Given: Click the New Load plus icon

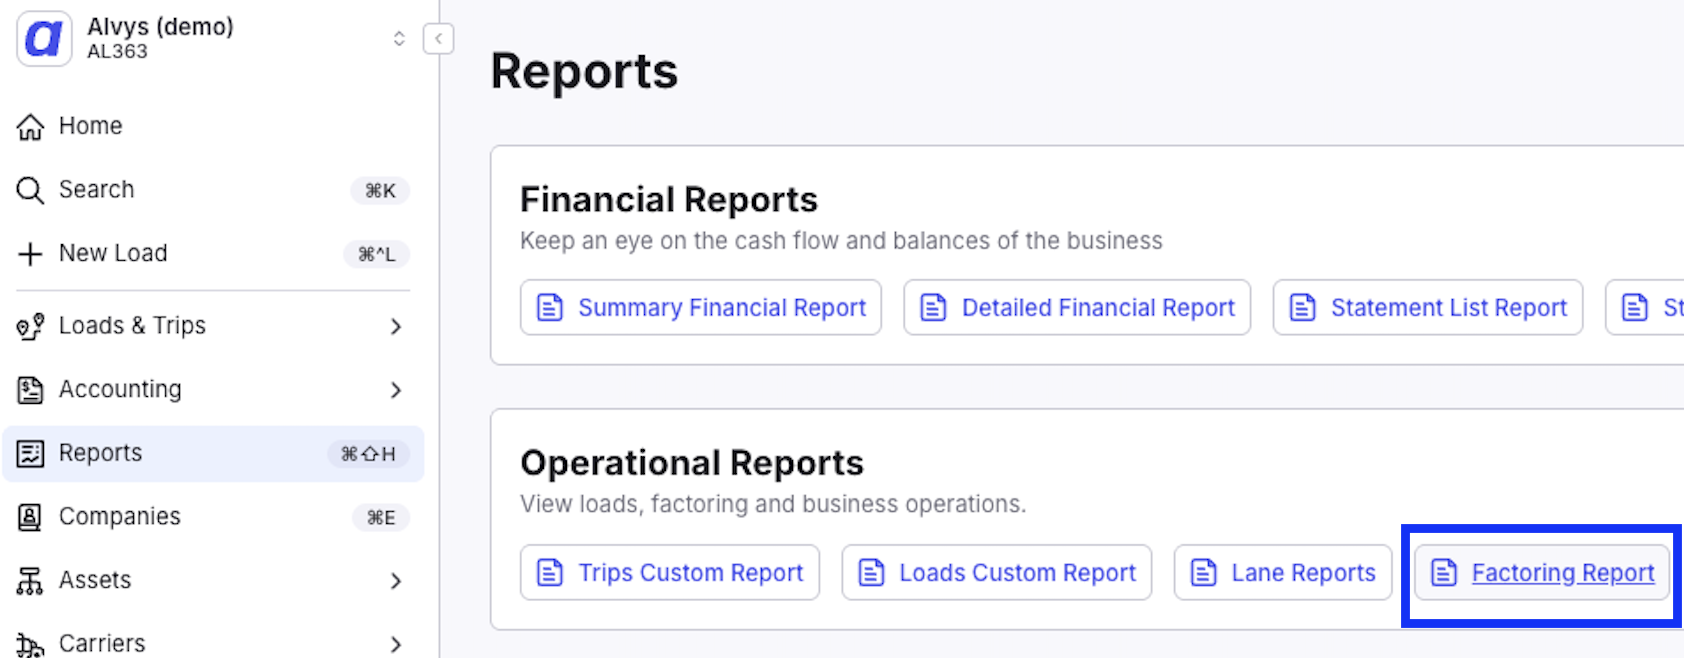Looking at the screenshot, I should [30, 254].
